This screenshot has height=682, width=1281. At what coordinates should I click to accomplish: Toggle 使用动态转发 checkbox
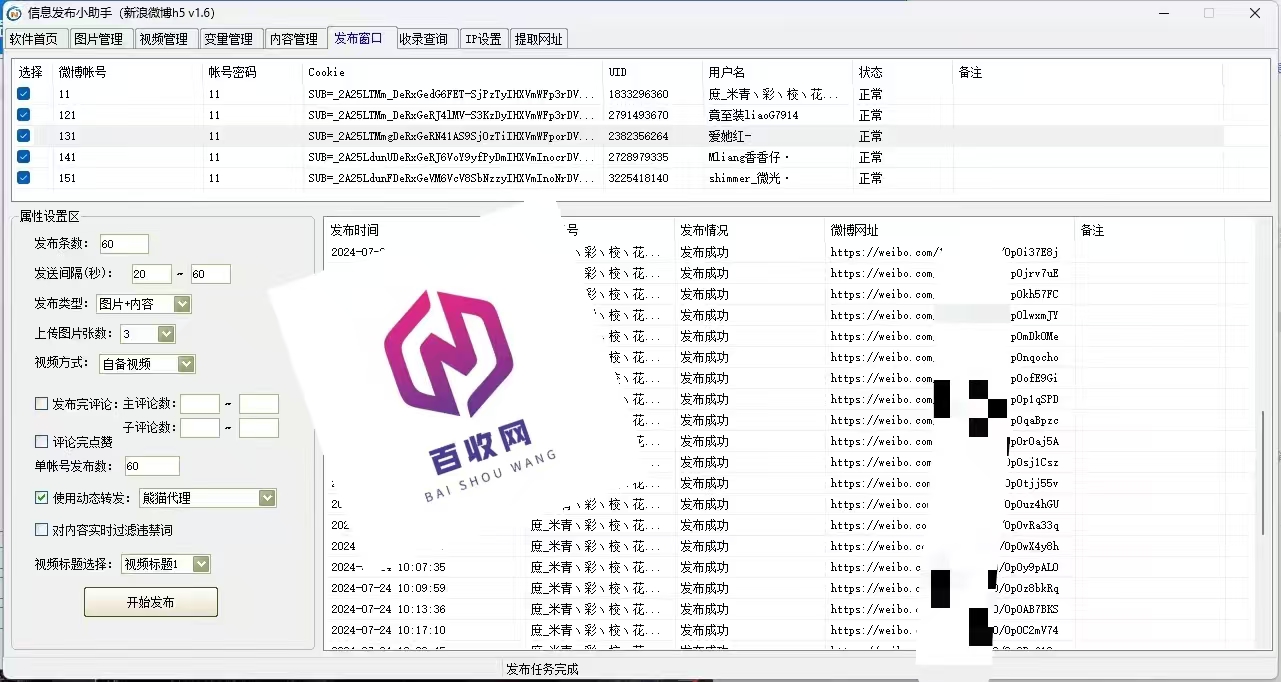click(41, 497)
